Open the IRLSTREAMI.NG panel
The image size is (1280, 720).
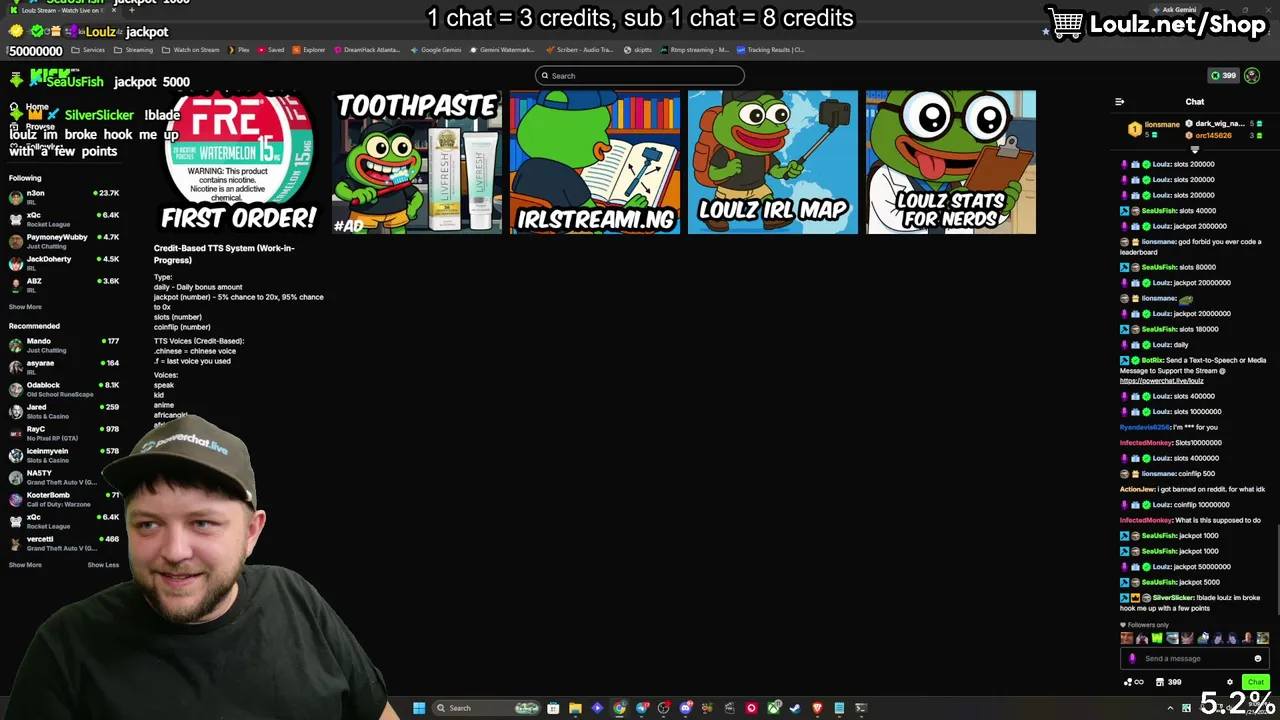click(x=595, y=162)
